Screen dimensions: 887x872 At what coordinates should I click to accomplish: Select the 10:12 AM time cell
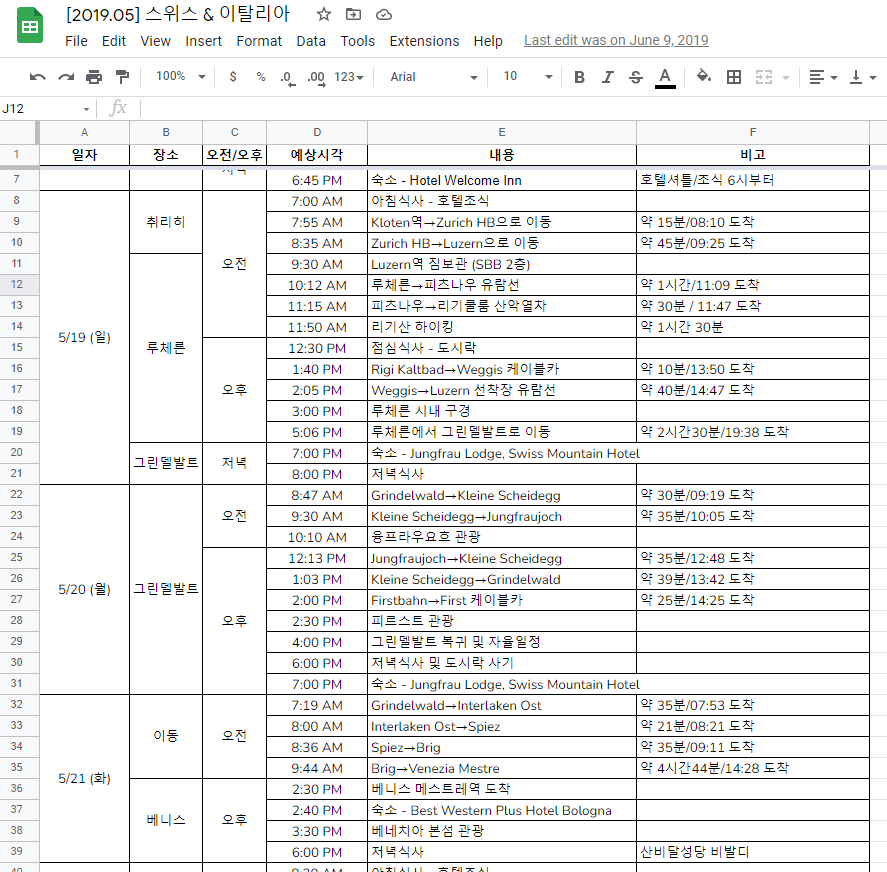click(x=317, y=285)
